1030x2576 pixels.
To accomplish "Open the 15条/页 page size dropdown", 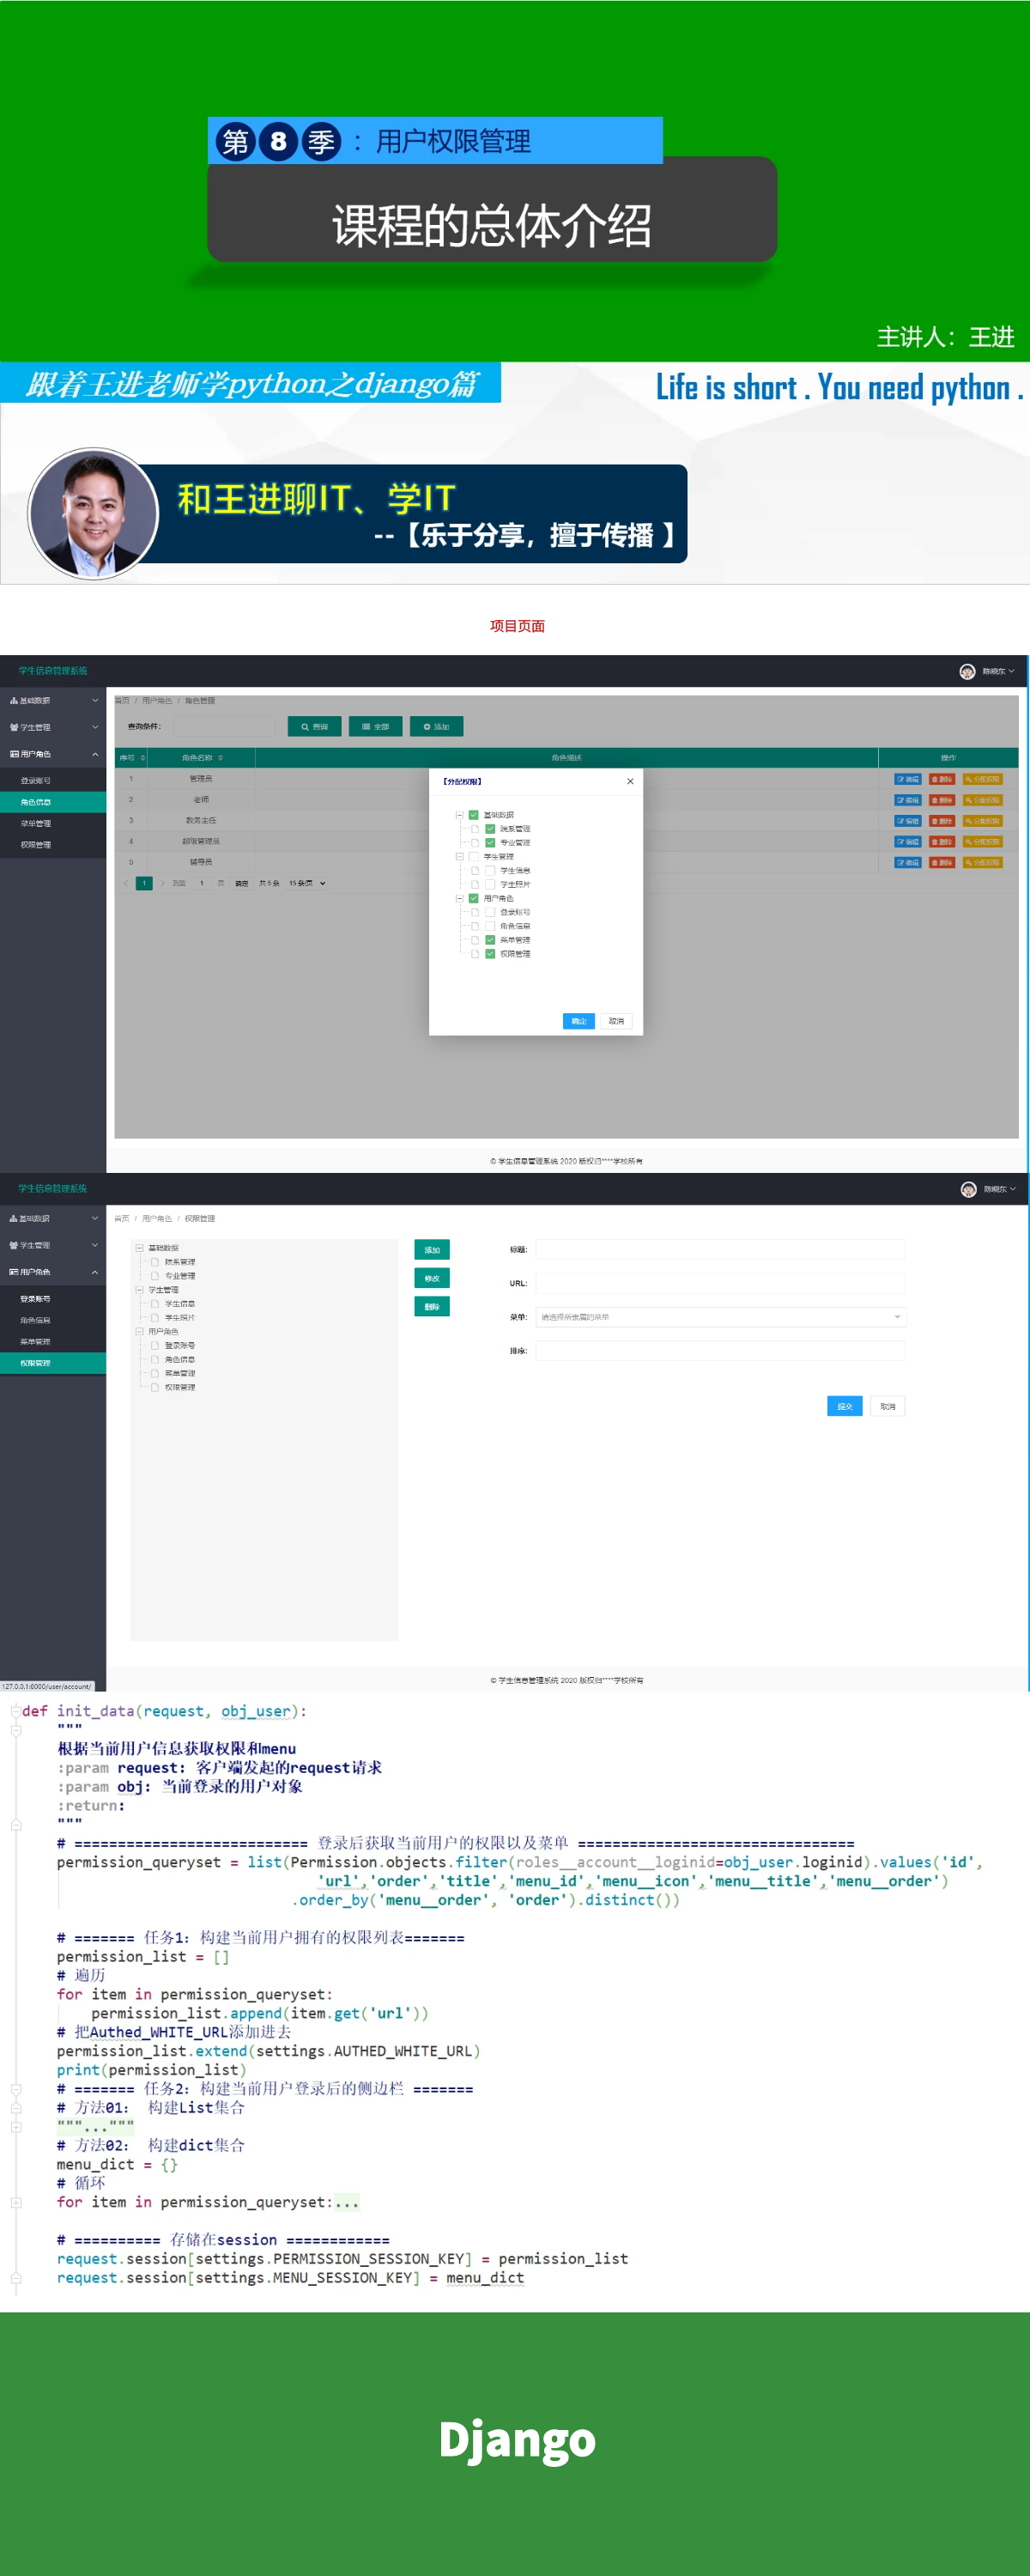I will pos(307,883).
